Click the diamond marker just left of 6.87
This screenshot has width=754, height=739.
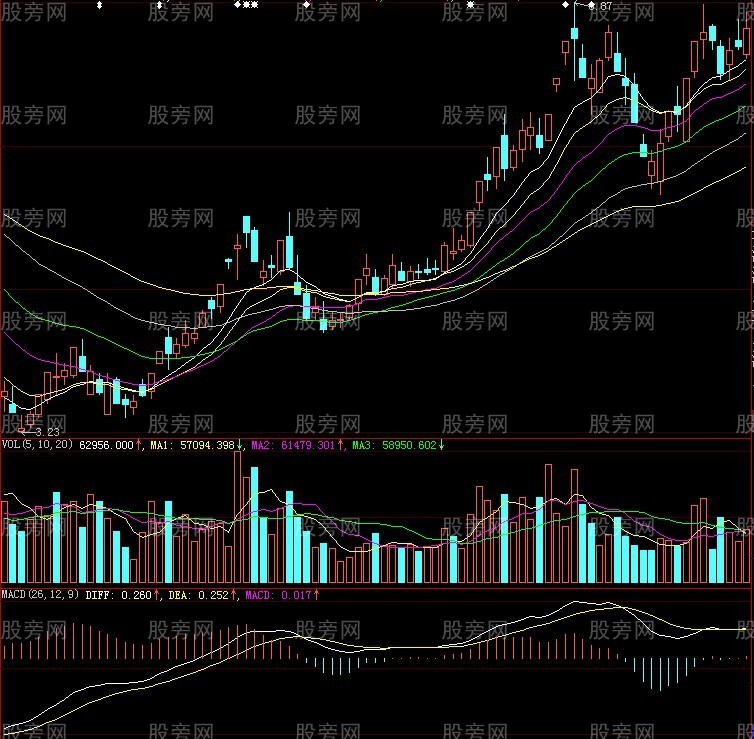pos(566,5)
